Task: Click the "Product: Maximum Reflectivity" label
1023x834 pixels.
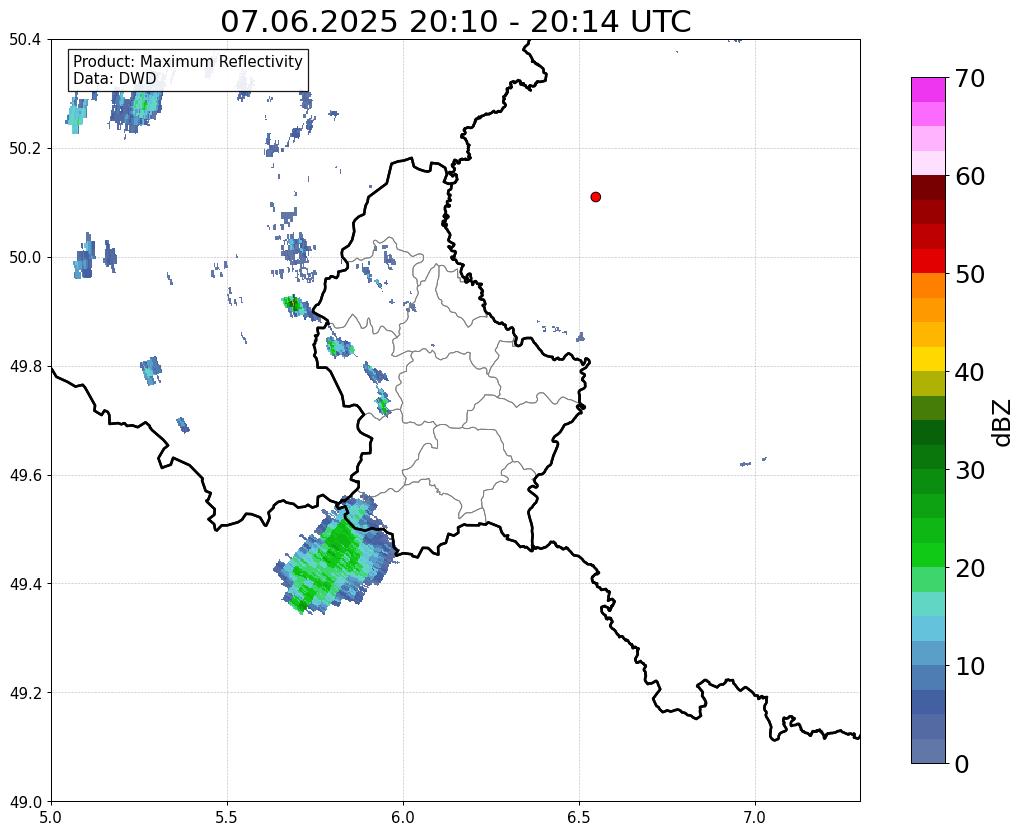Action: point(188,61)
